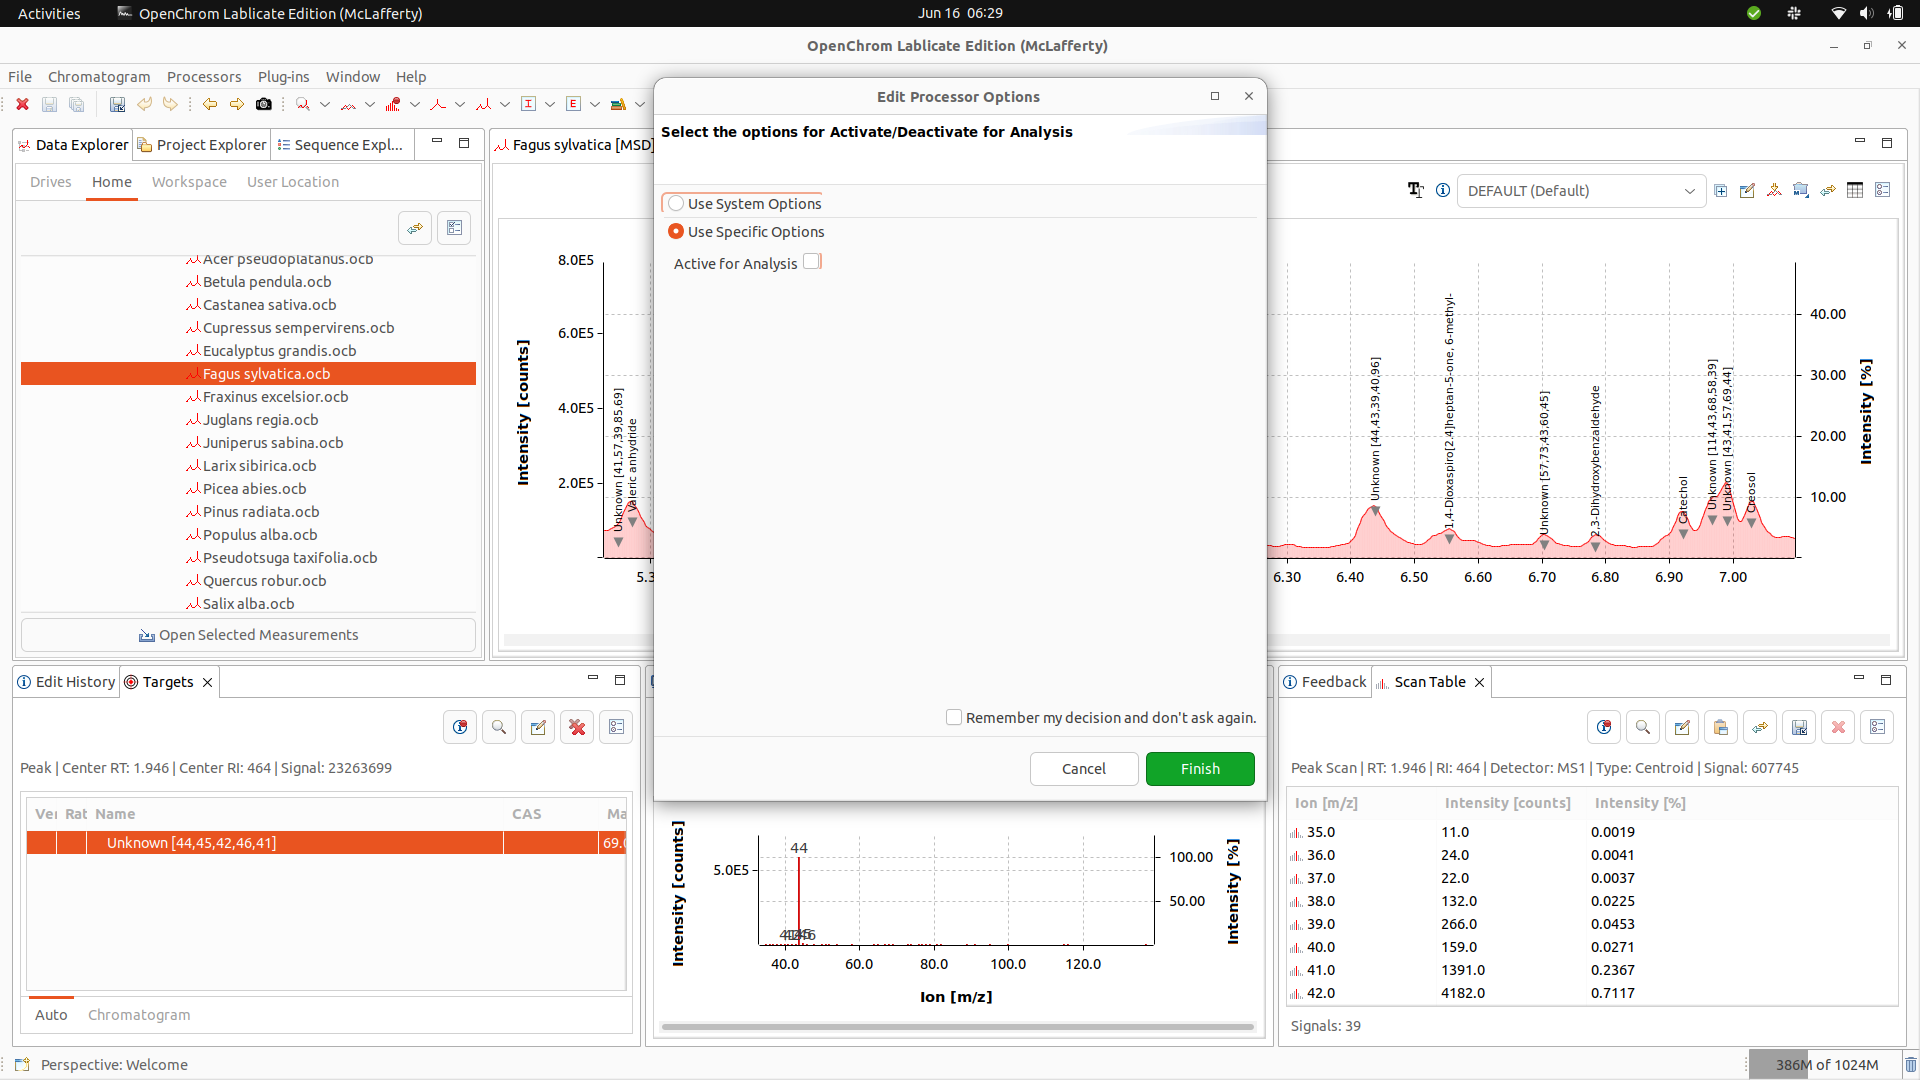Viewport: 1920px width, 1080px height.
Task: Click the books library icon in toolbar
Action: point(618,104)
